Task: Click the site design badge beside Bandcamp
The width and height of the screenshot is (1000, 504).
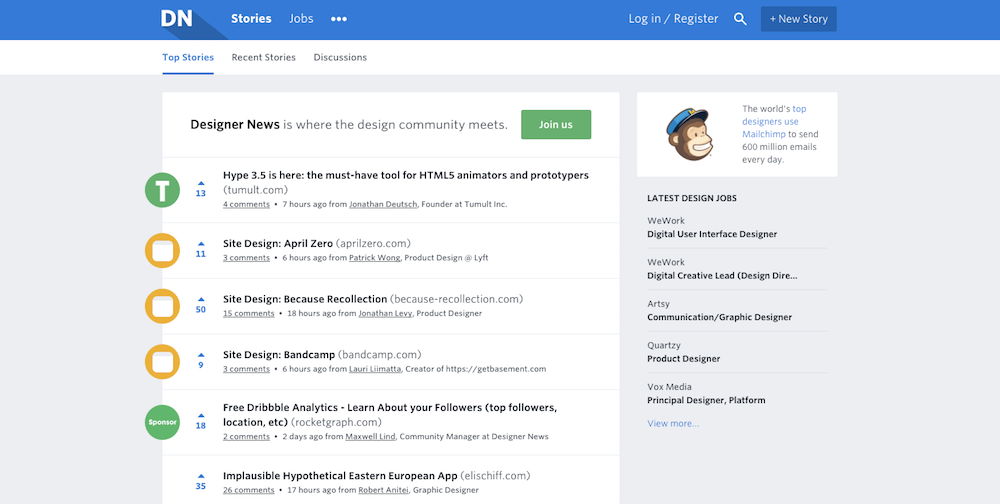Action: (x=163, y=362)
